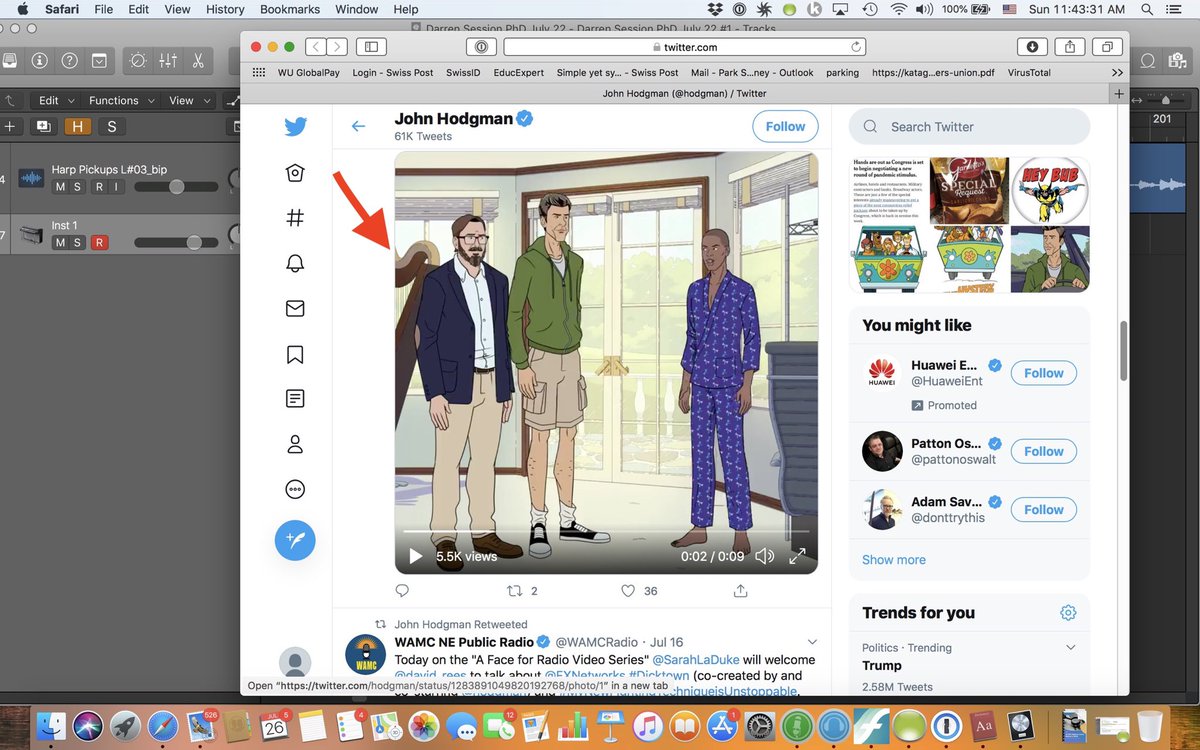The width and height of the screenshot is (1200, 750).
Task: Show Safari tab overview
Action: 1107,47
